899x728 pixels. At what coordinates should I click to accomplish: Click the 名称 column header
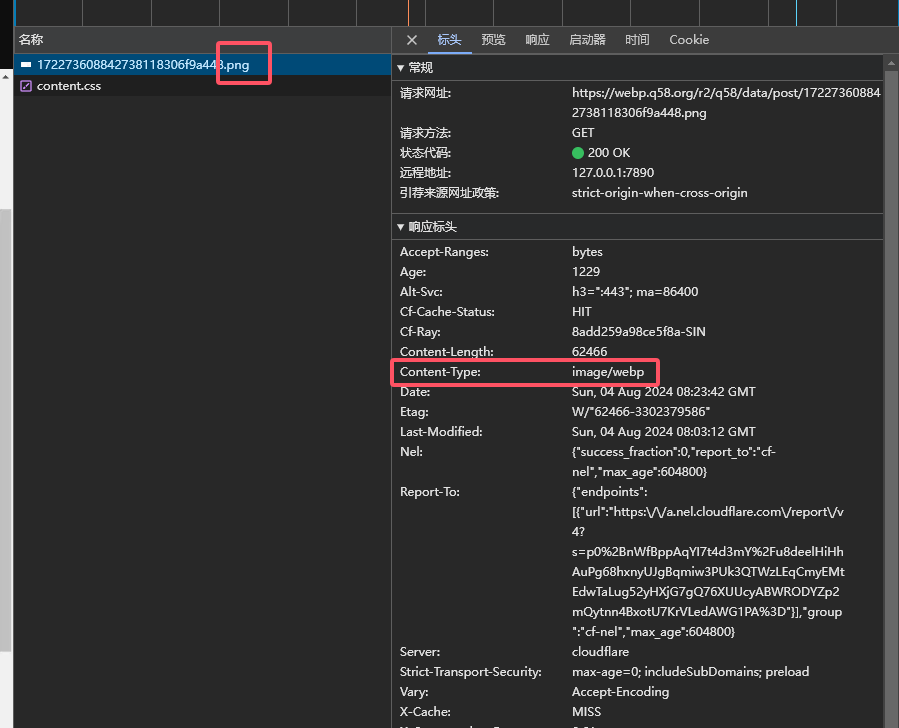[31, 40]
